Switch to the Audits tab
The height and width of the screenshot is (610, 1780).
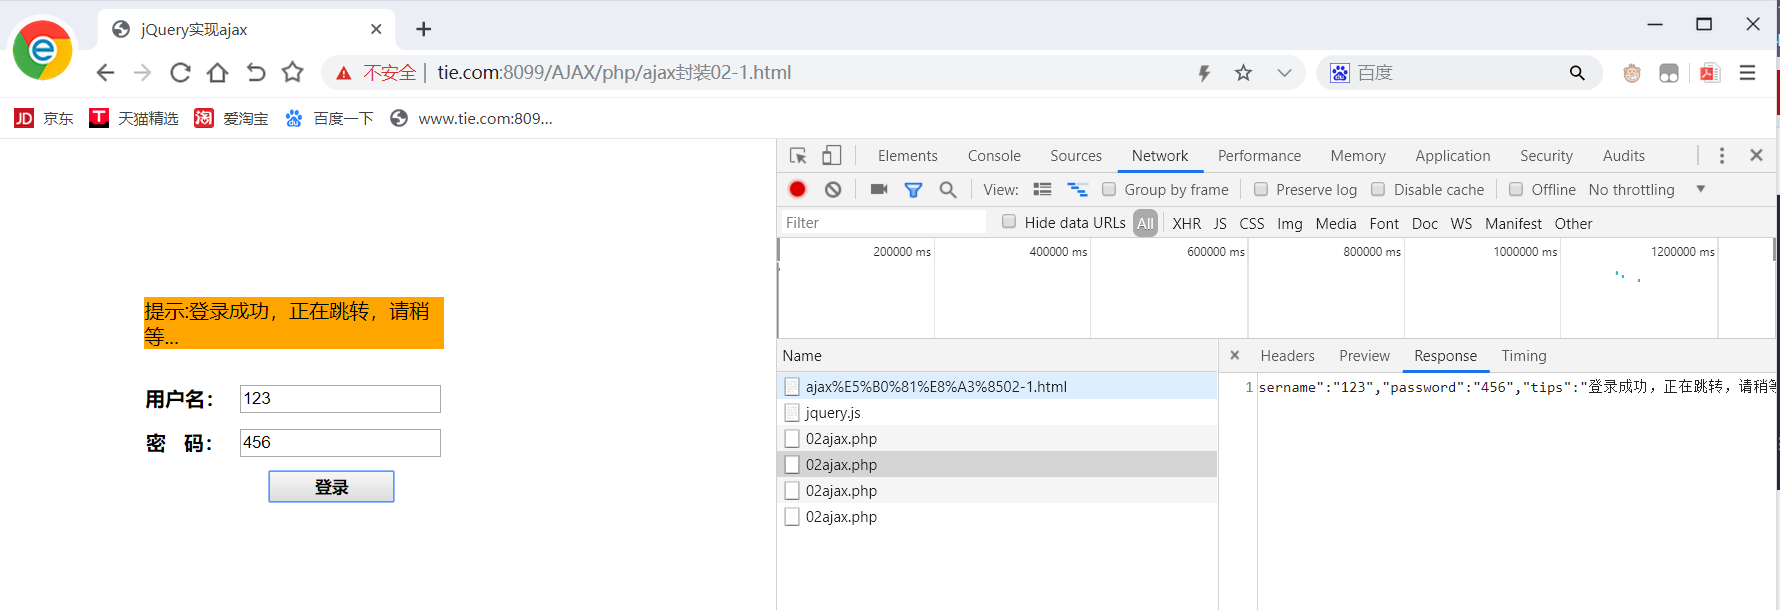click(1623, 155)
